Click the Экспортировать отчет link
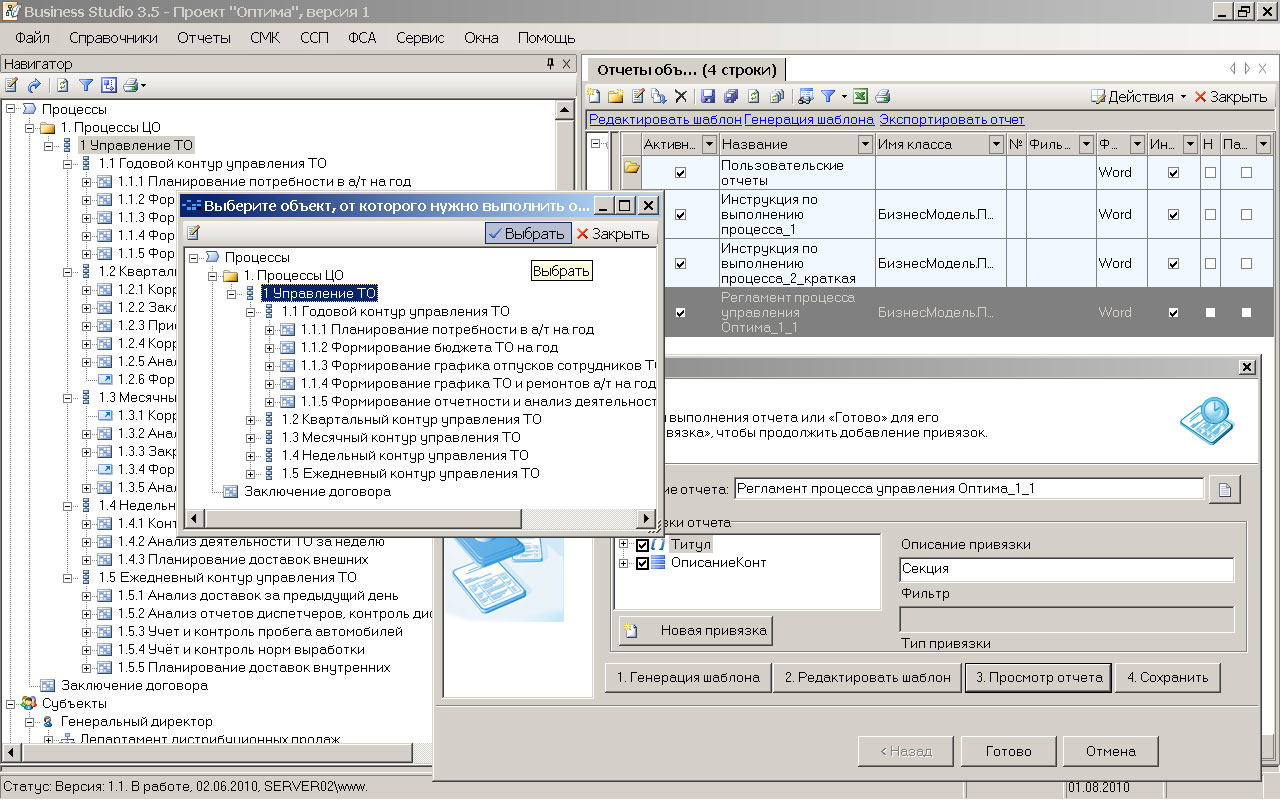 (x=951, y=120)
